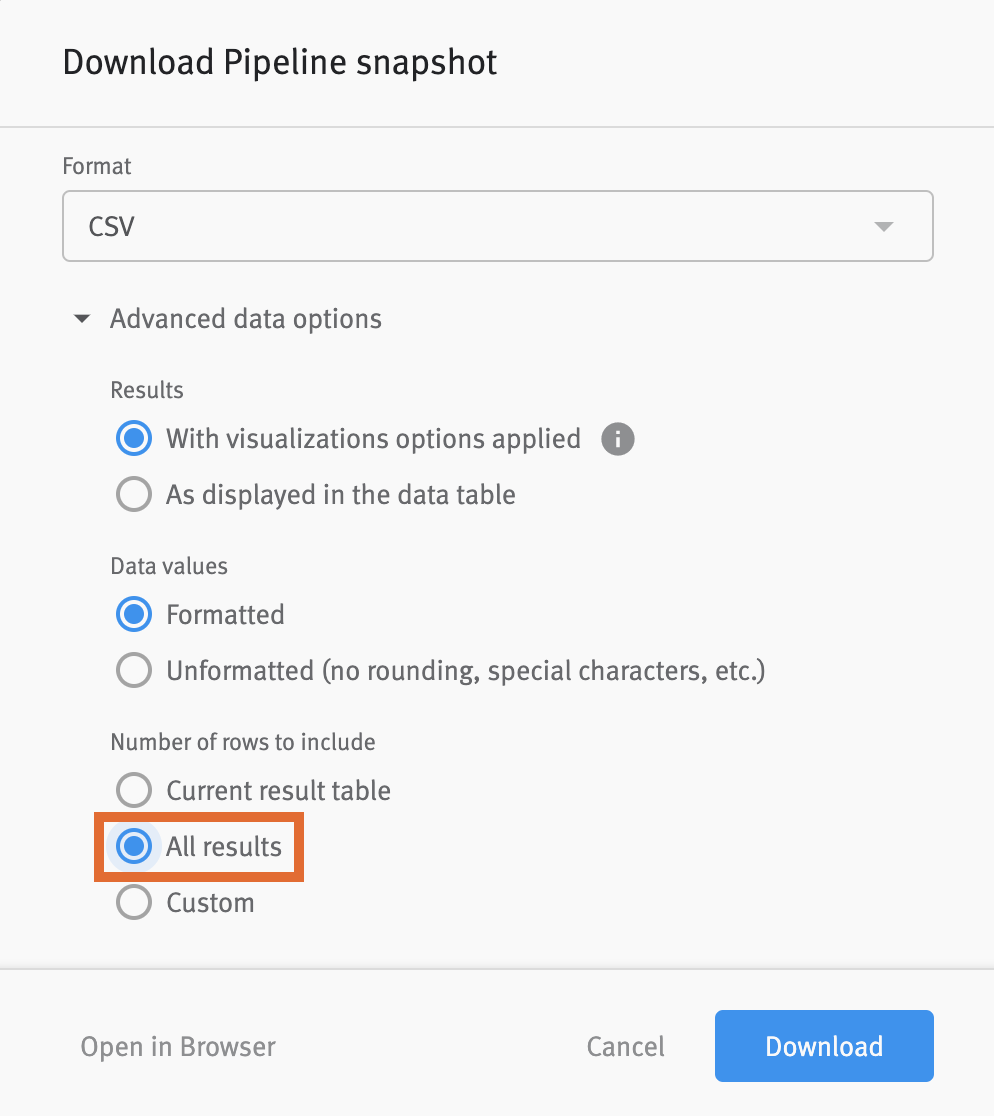This screenshot has height=1116, width=994.
Task: Click the dropdown chevron in the Format field
Action: tap(883, 226)
